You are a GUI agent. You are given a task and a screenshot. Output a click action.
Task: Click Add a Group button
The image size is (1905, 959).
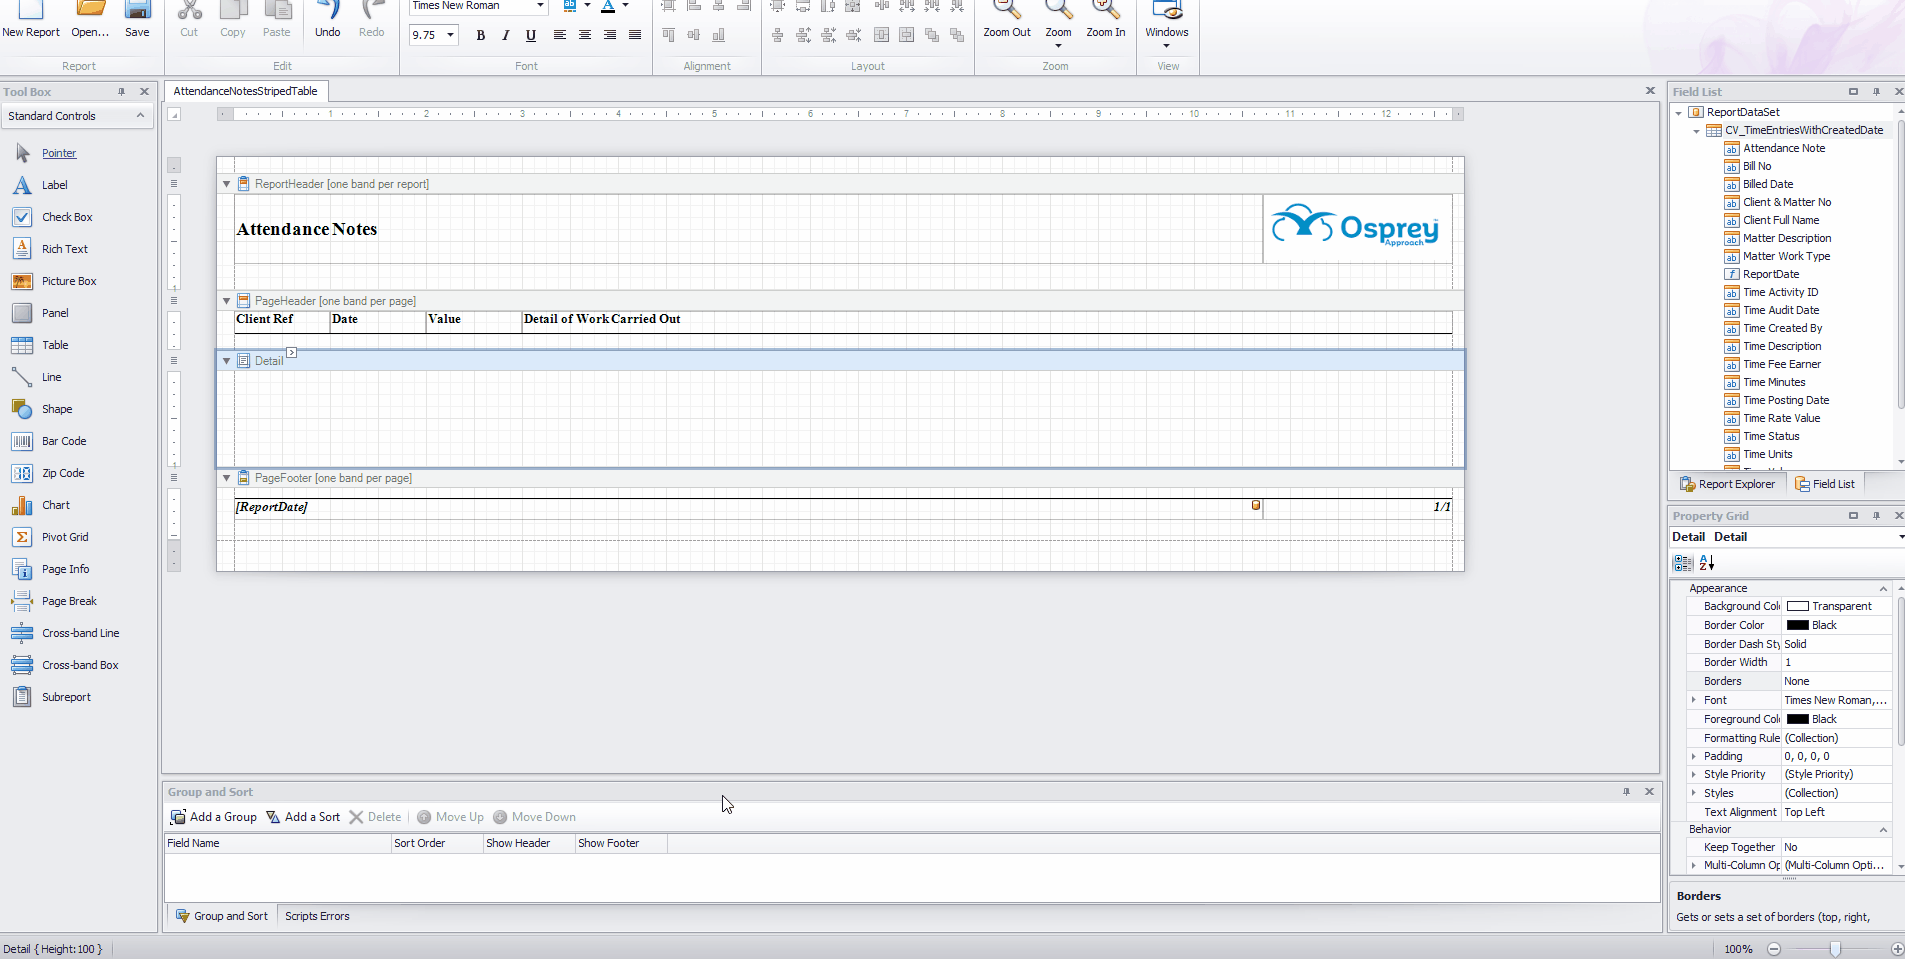[x=213, y=817]
